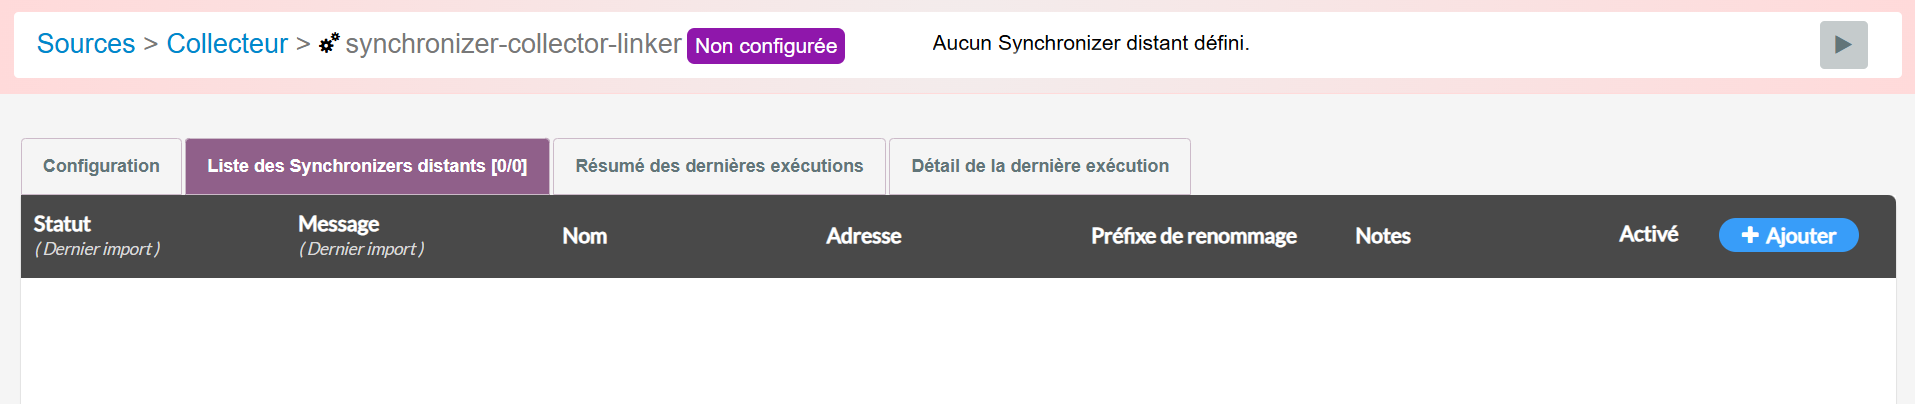The height and width of the screenshot is (404, 1915).
Task: Click the Nom column header
Action: [x=585, y=236]
